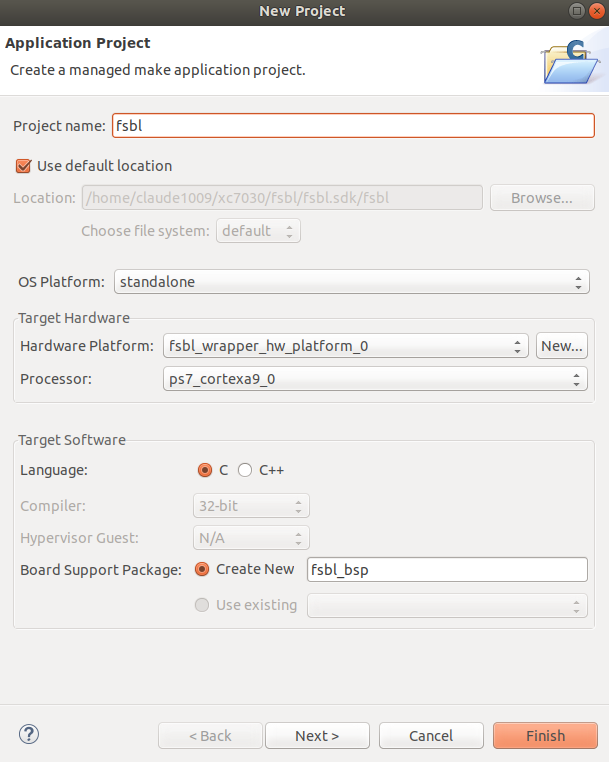Expand the Processor ps7_cortexa9_0 dropdown

[375, 379]
